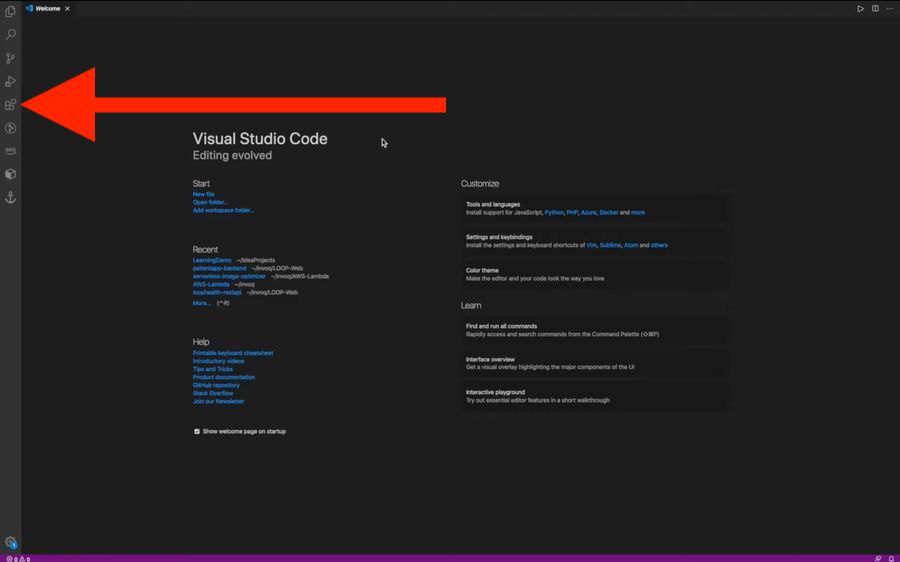Open Product documentation link
This screenshot has width=900, height=562.
point(224,377)
